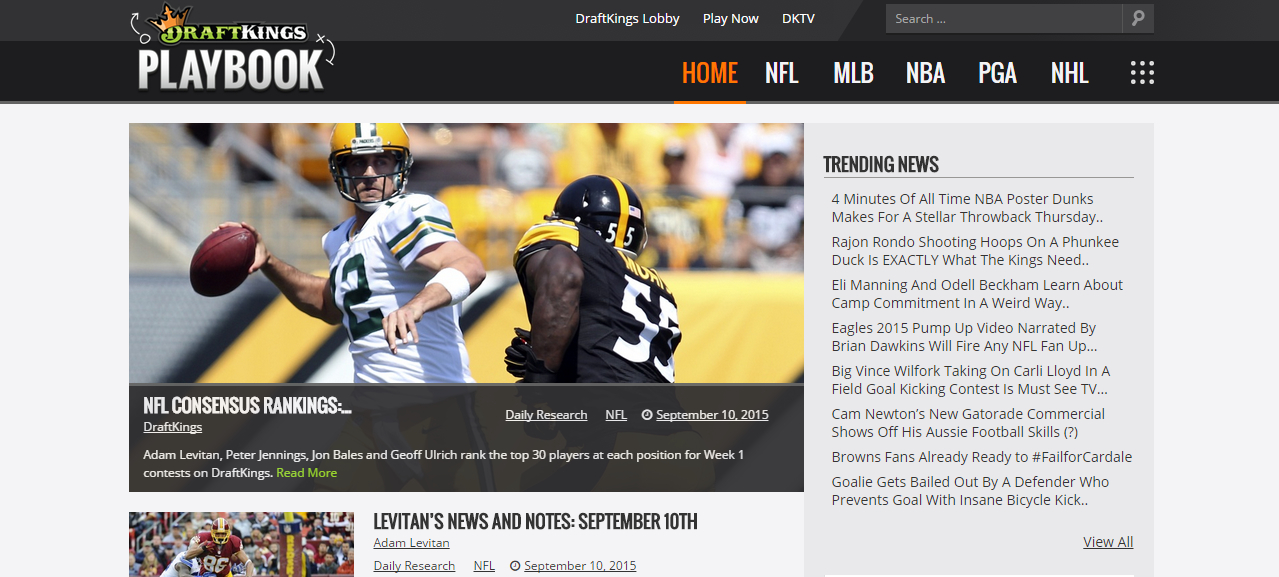
Task: Click the DraftKings Playbook logo
Action: (x=234, y=48)
